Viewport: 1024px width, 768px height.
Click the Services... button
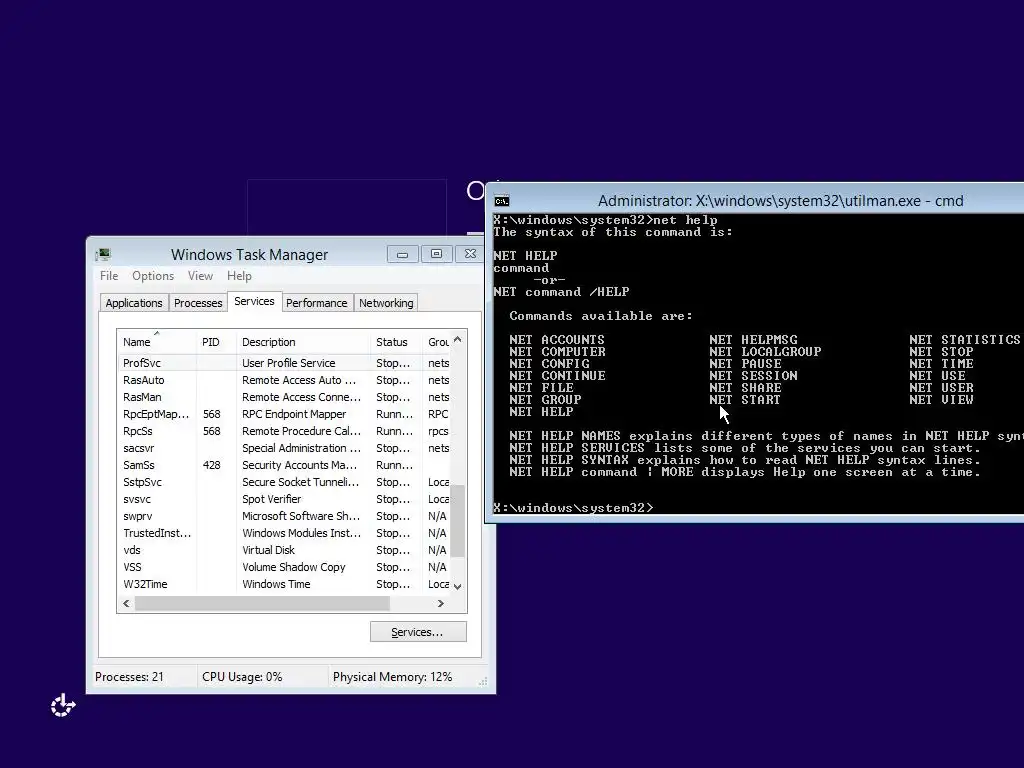418,632
